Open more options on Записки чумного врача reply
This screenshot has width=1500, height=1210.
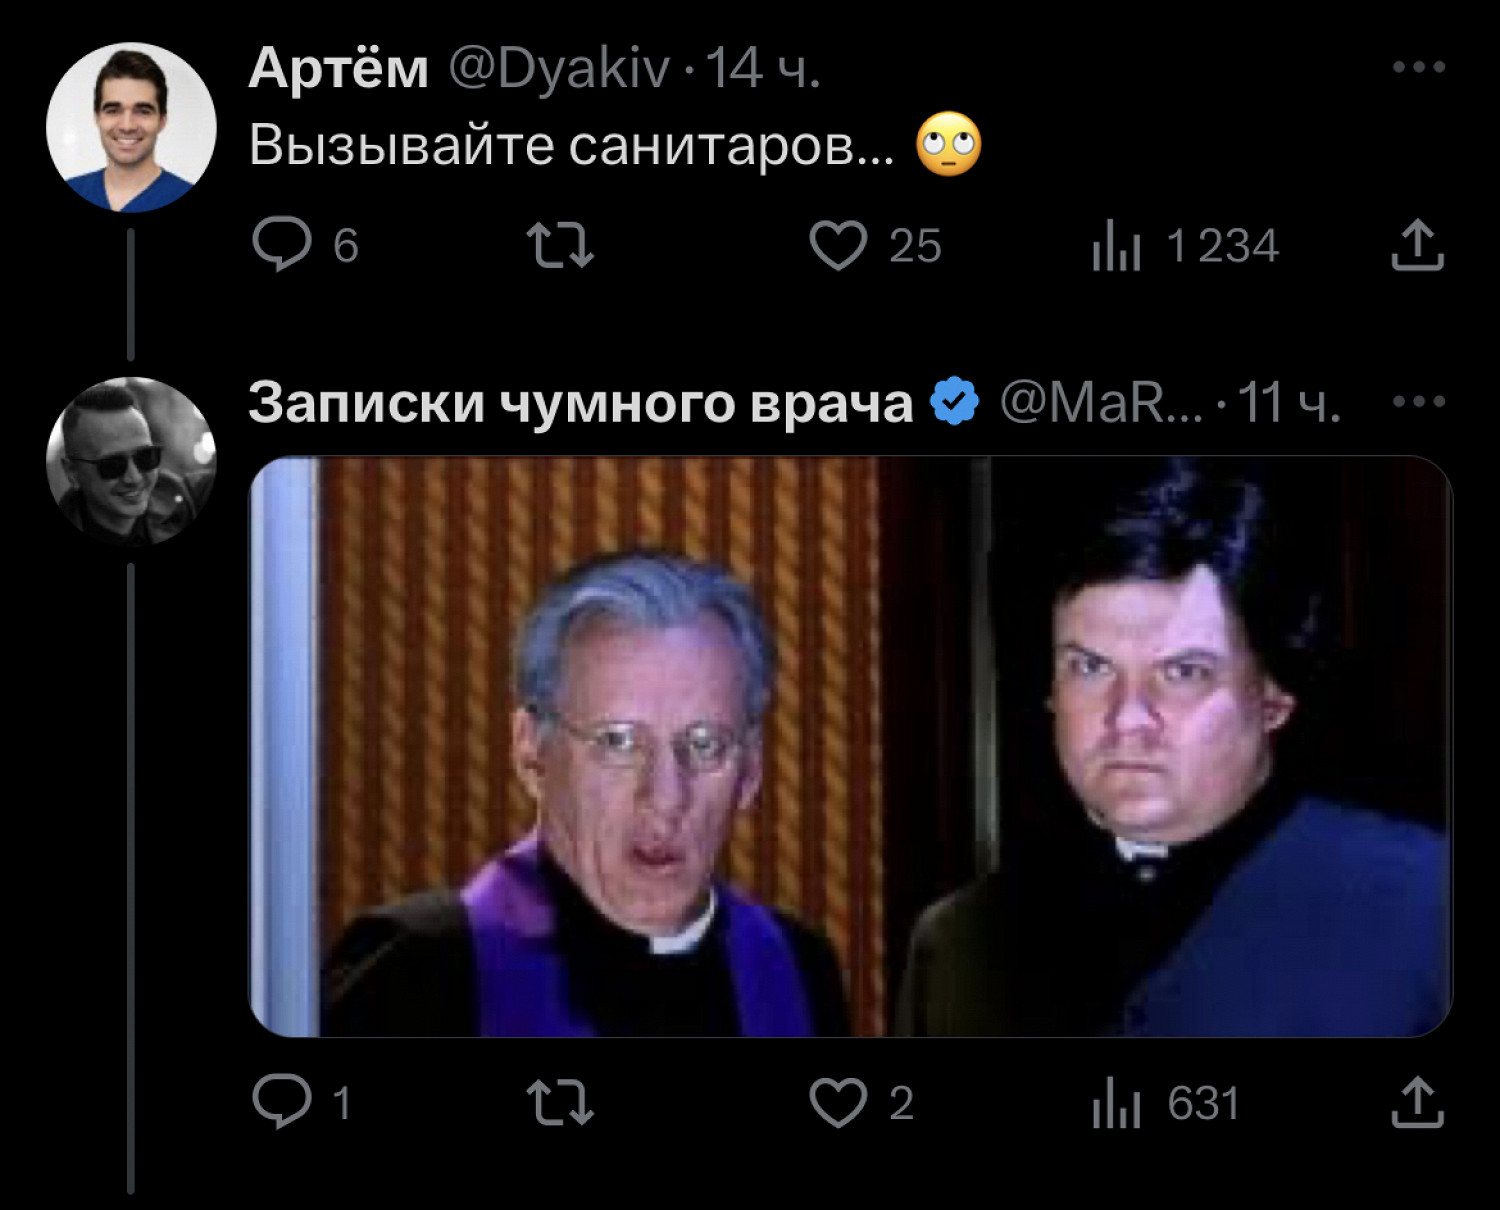point(1419,402)
